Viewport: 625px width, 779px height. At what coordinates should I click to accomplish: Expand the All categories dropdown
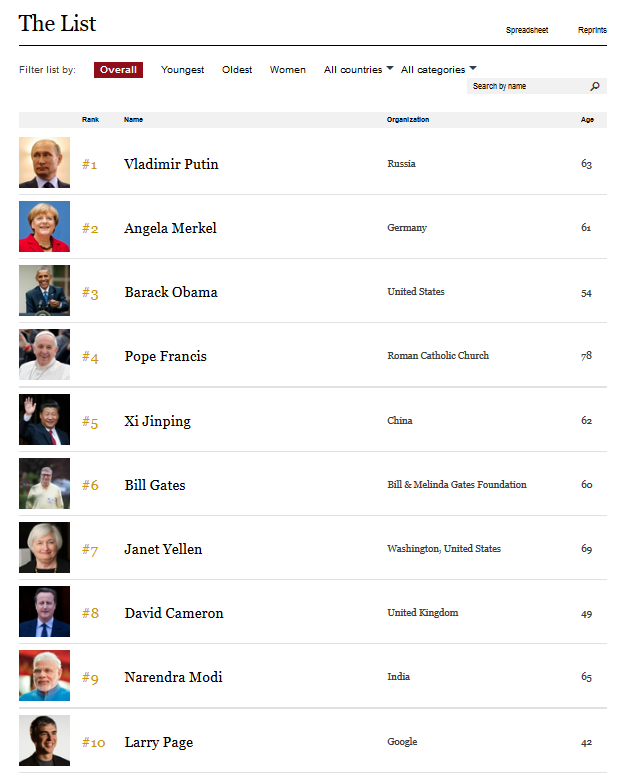(x=438, y=70)
